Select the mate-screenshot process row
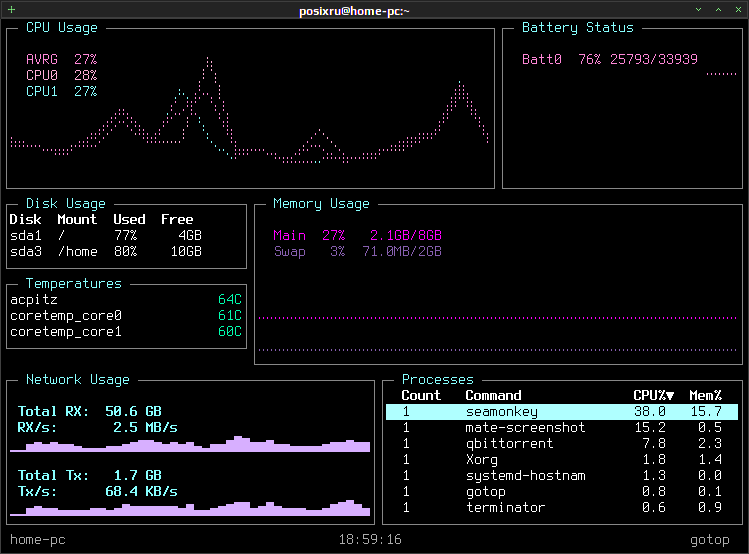This screenshot has width=749, height=554. click(562, 427)
